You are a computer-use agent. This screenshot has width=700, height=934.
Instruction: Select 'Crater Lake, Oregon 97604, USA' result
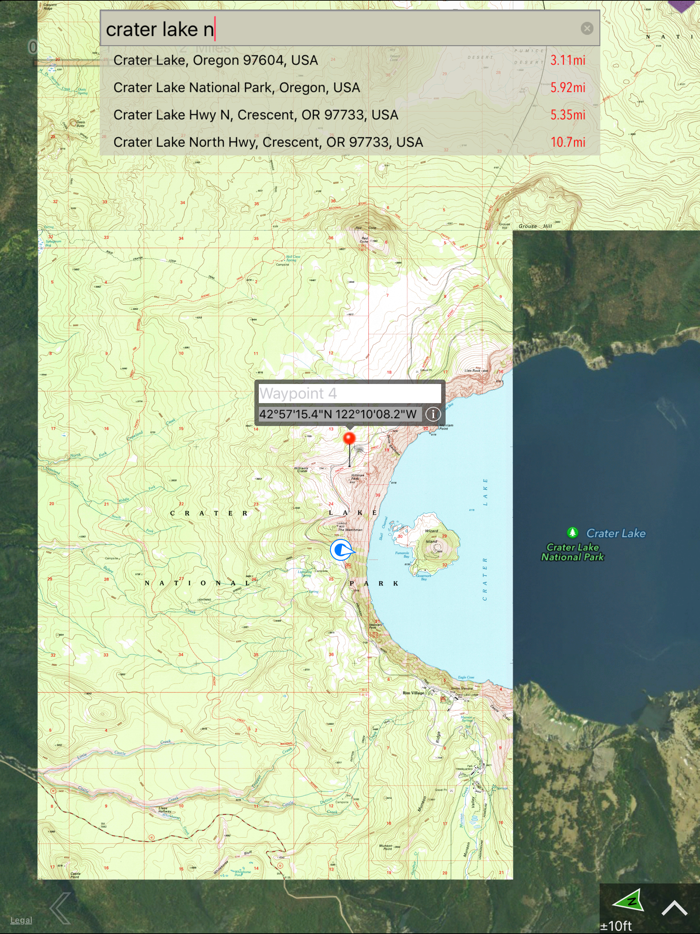tap(349, 60)
